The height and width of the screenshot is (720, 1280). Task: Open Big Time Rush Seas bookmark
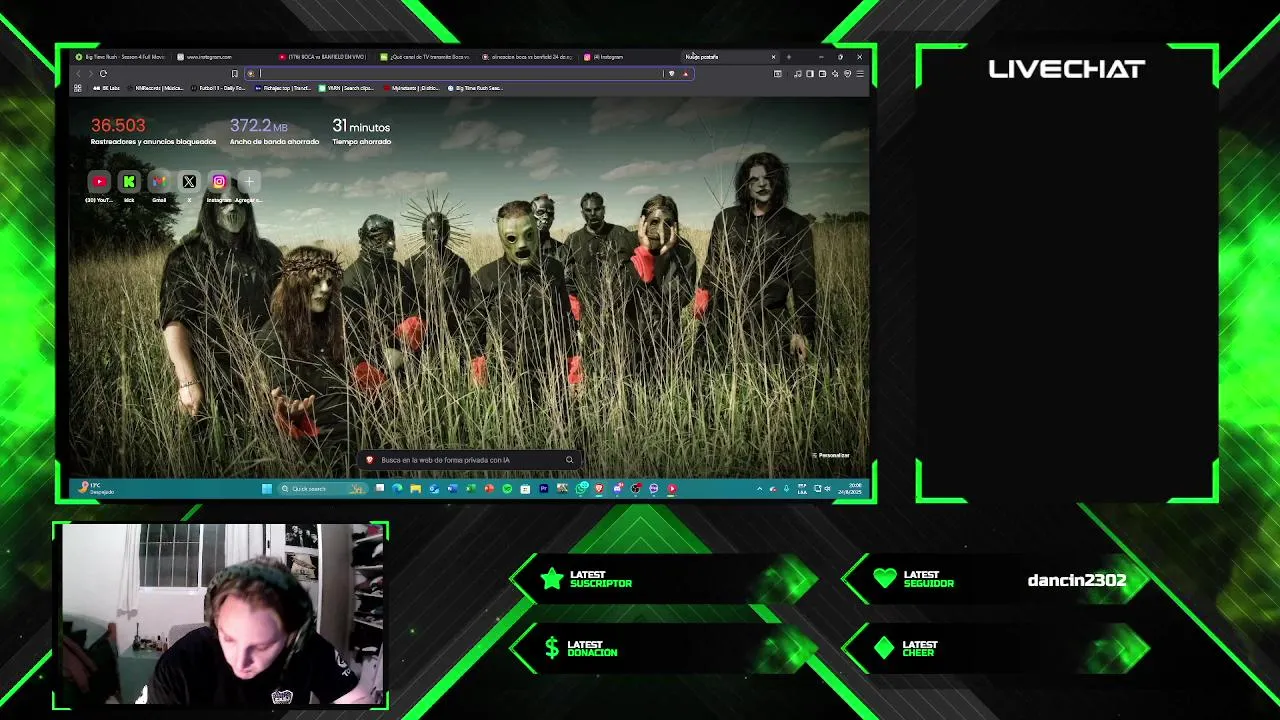[x=475, y=88]
